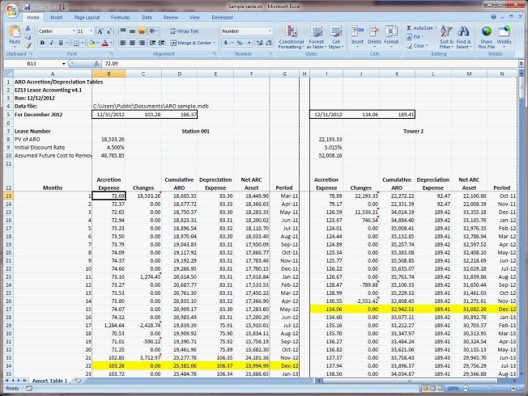Switch to the Page Layout tab
The height and width of the screenshot is (396, 528).
[87, 18]
